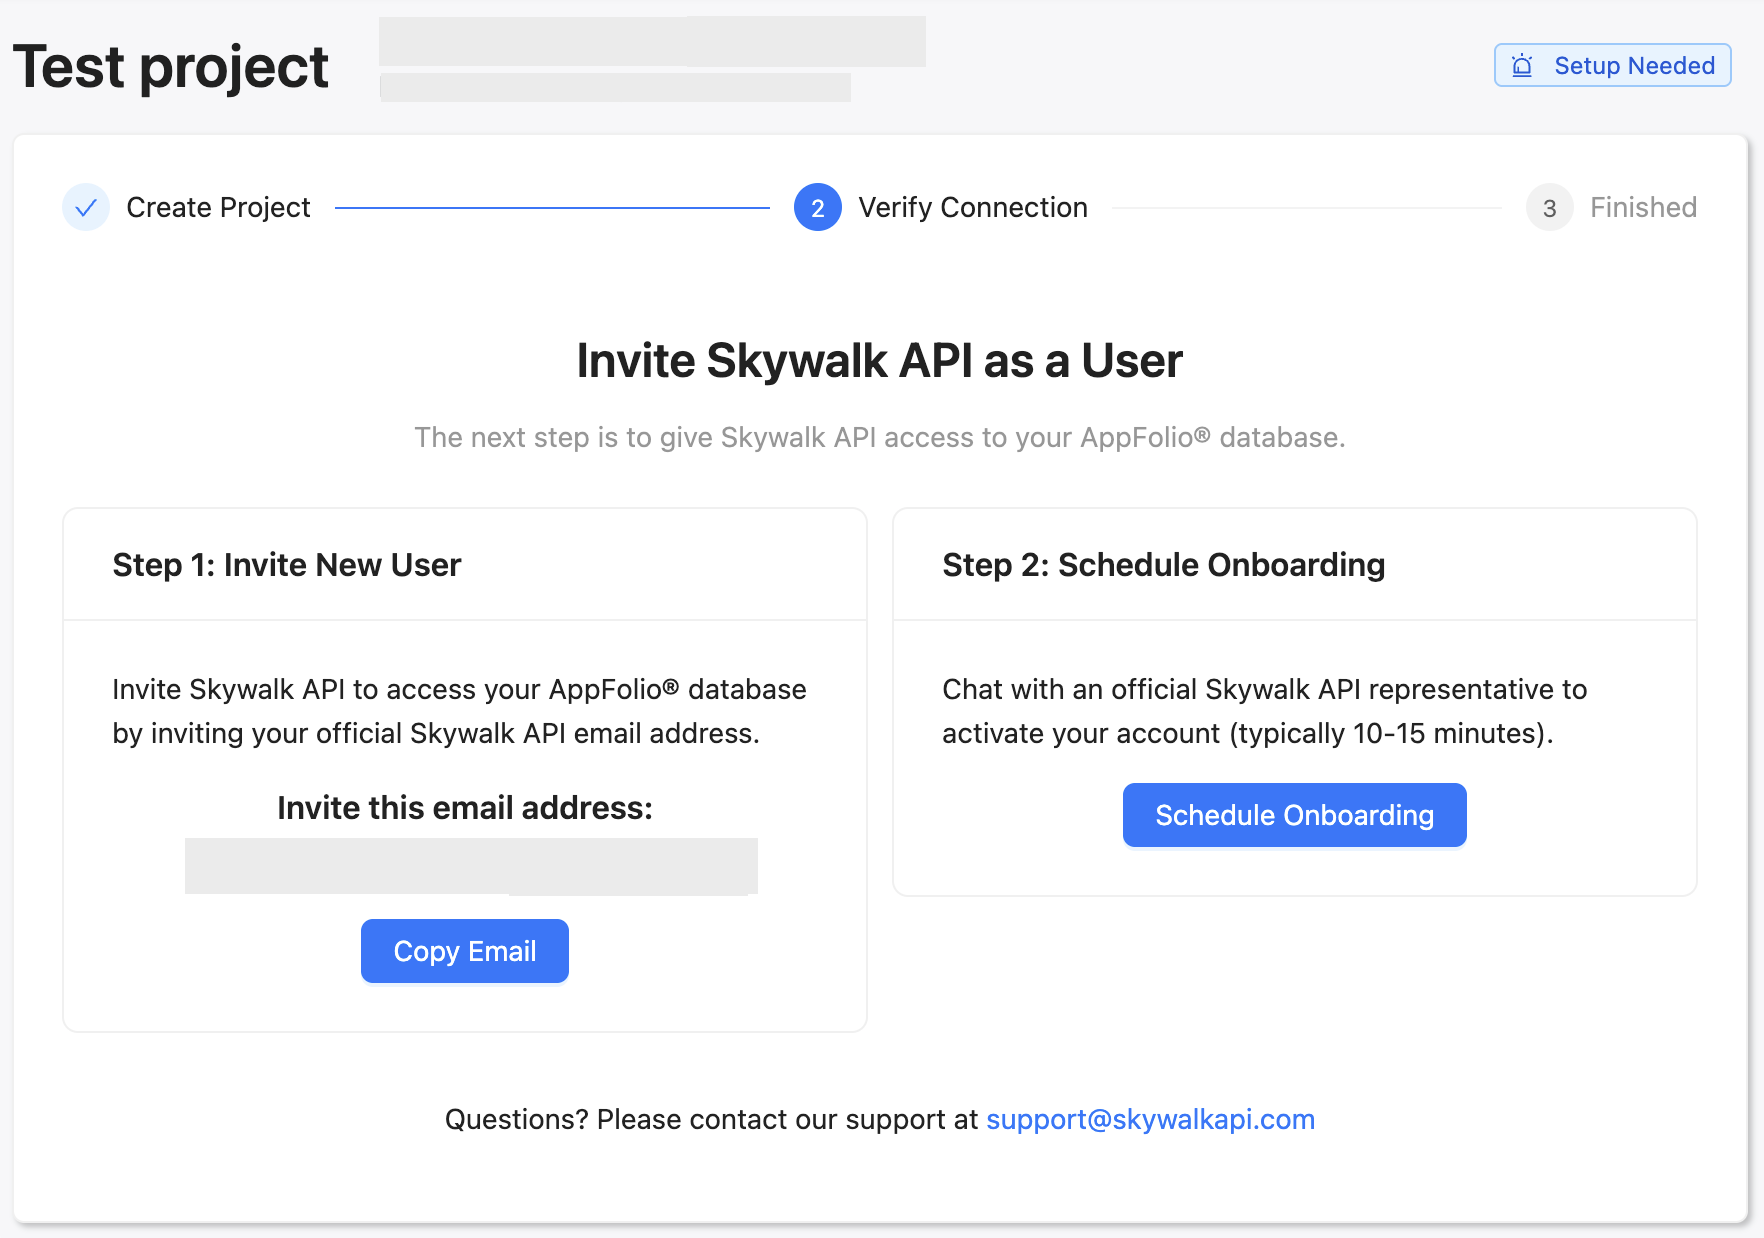1764x1238 pixels.
Task: Open the support@skywalkapi.com email link
Action: 1150,1119
